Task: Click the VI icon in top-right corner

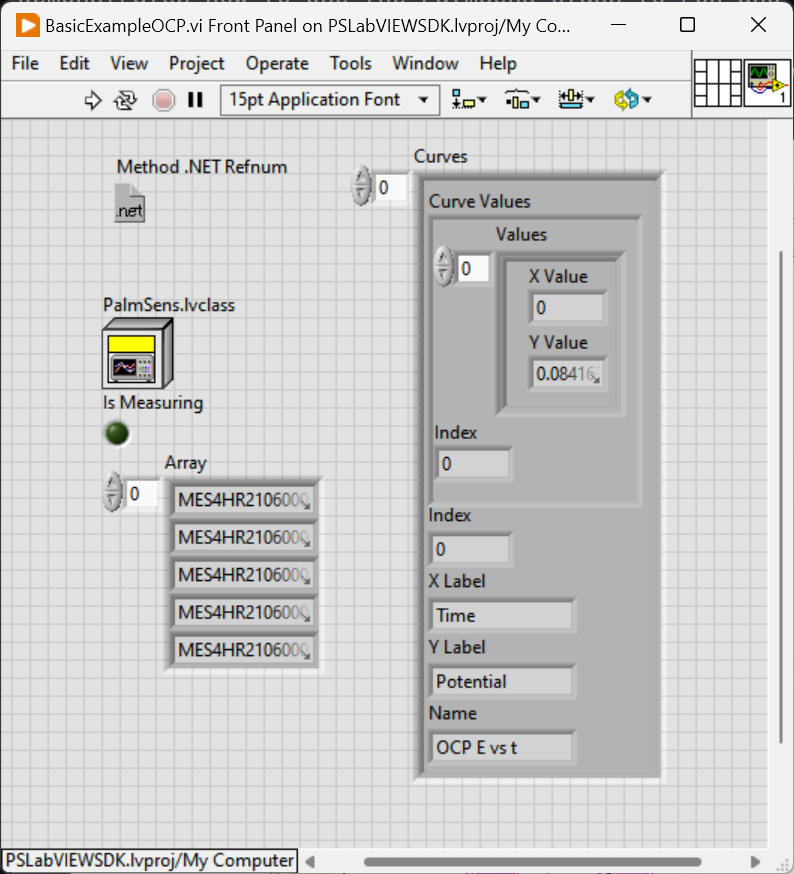Action: 767,83
